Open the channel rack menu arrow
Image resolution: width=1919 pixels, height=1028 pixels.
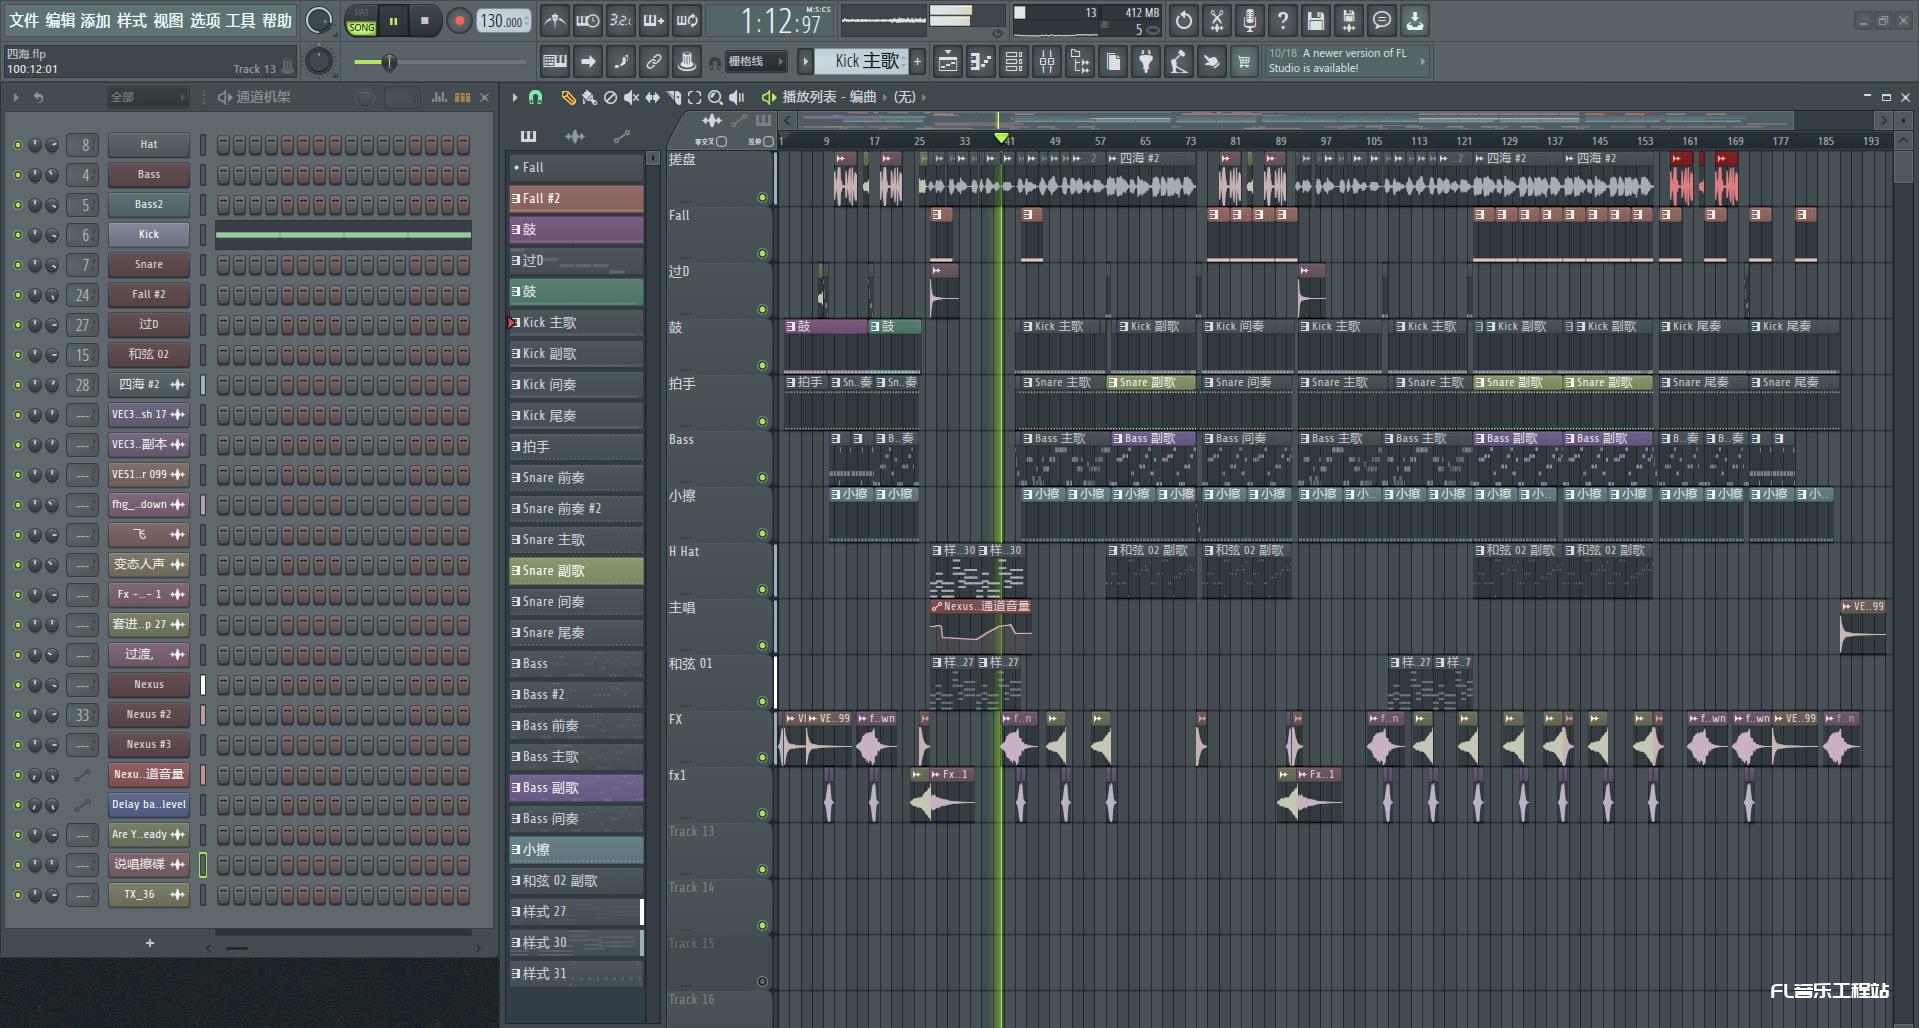(x=16, y=97)
